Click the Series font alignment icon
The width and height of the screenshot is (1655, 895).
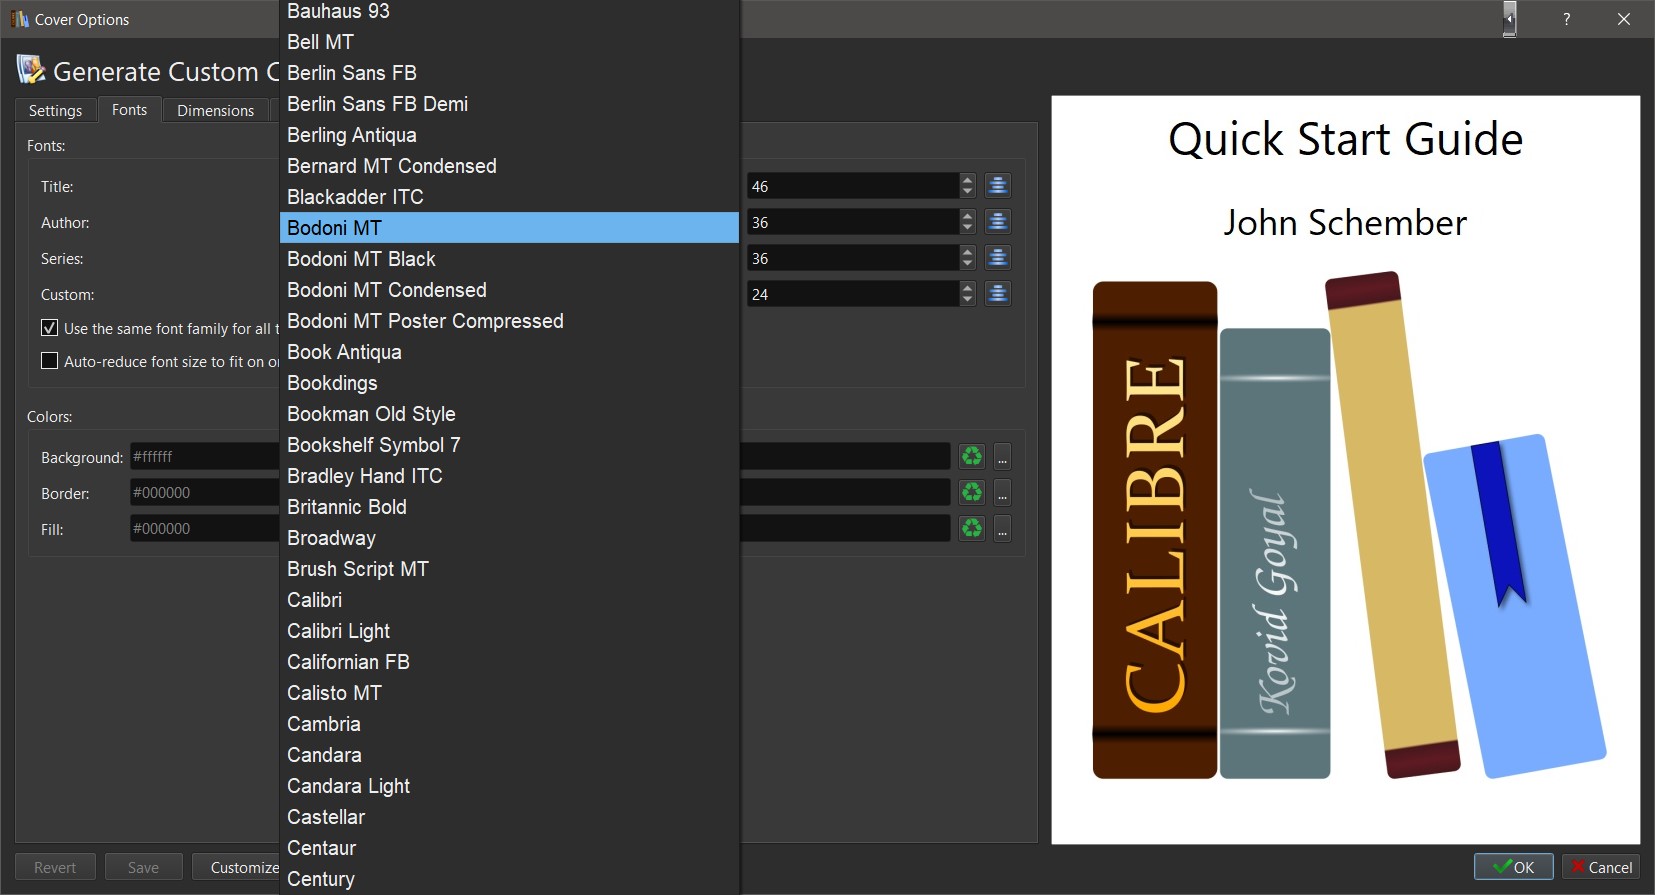(997, 258)
